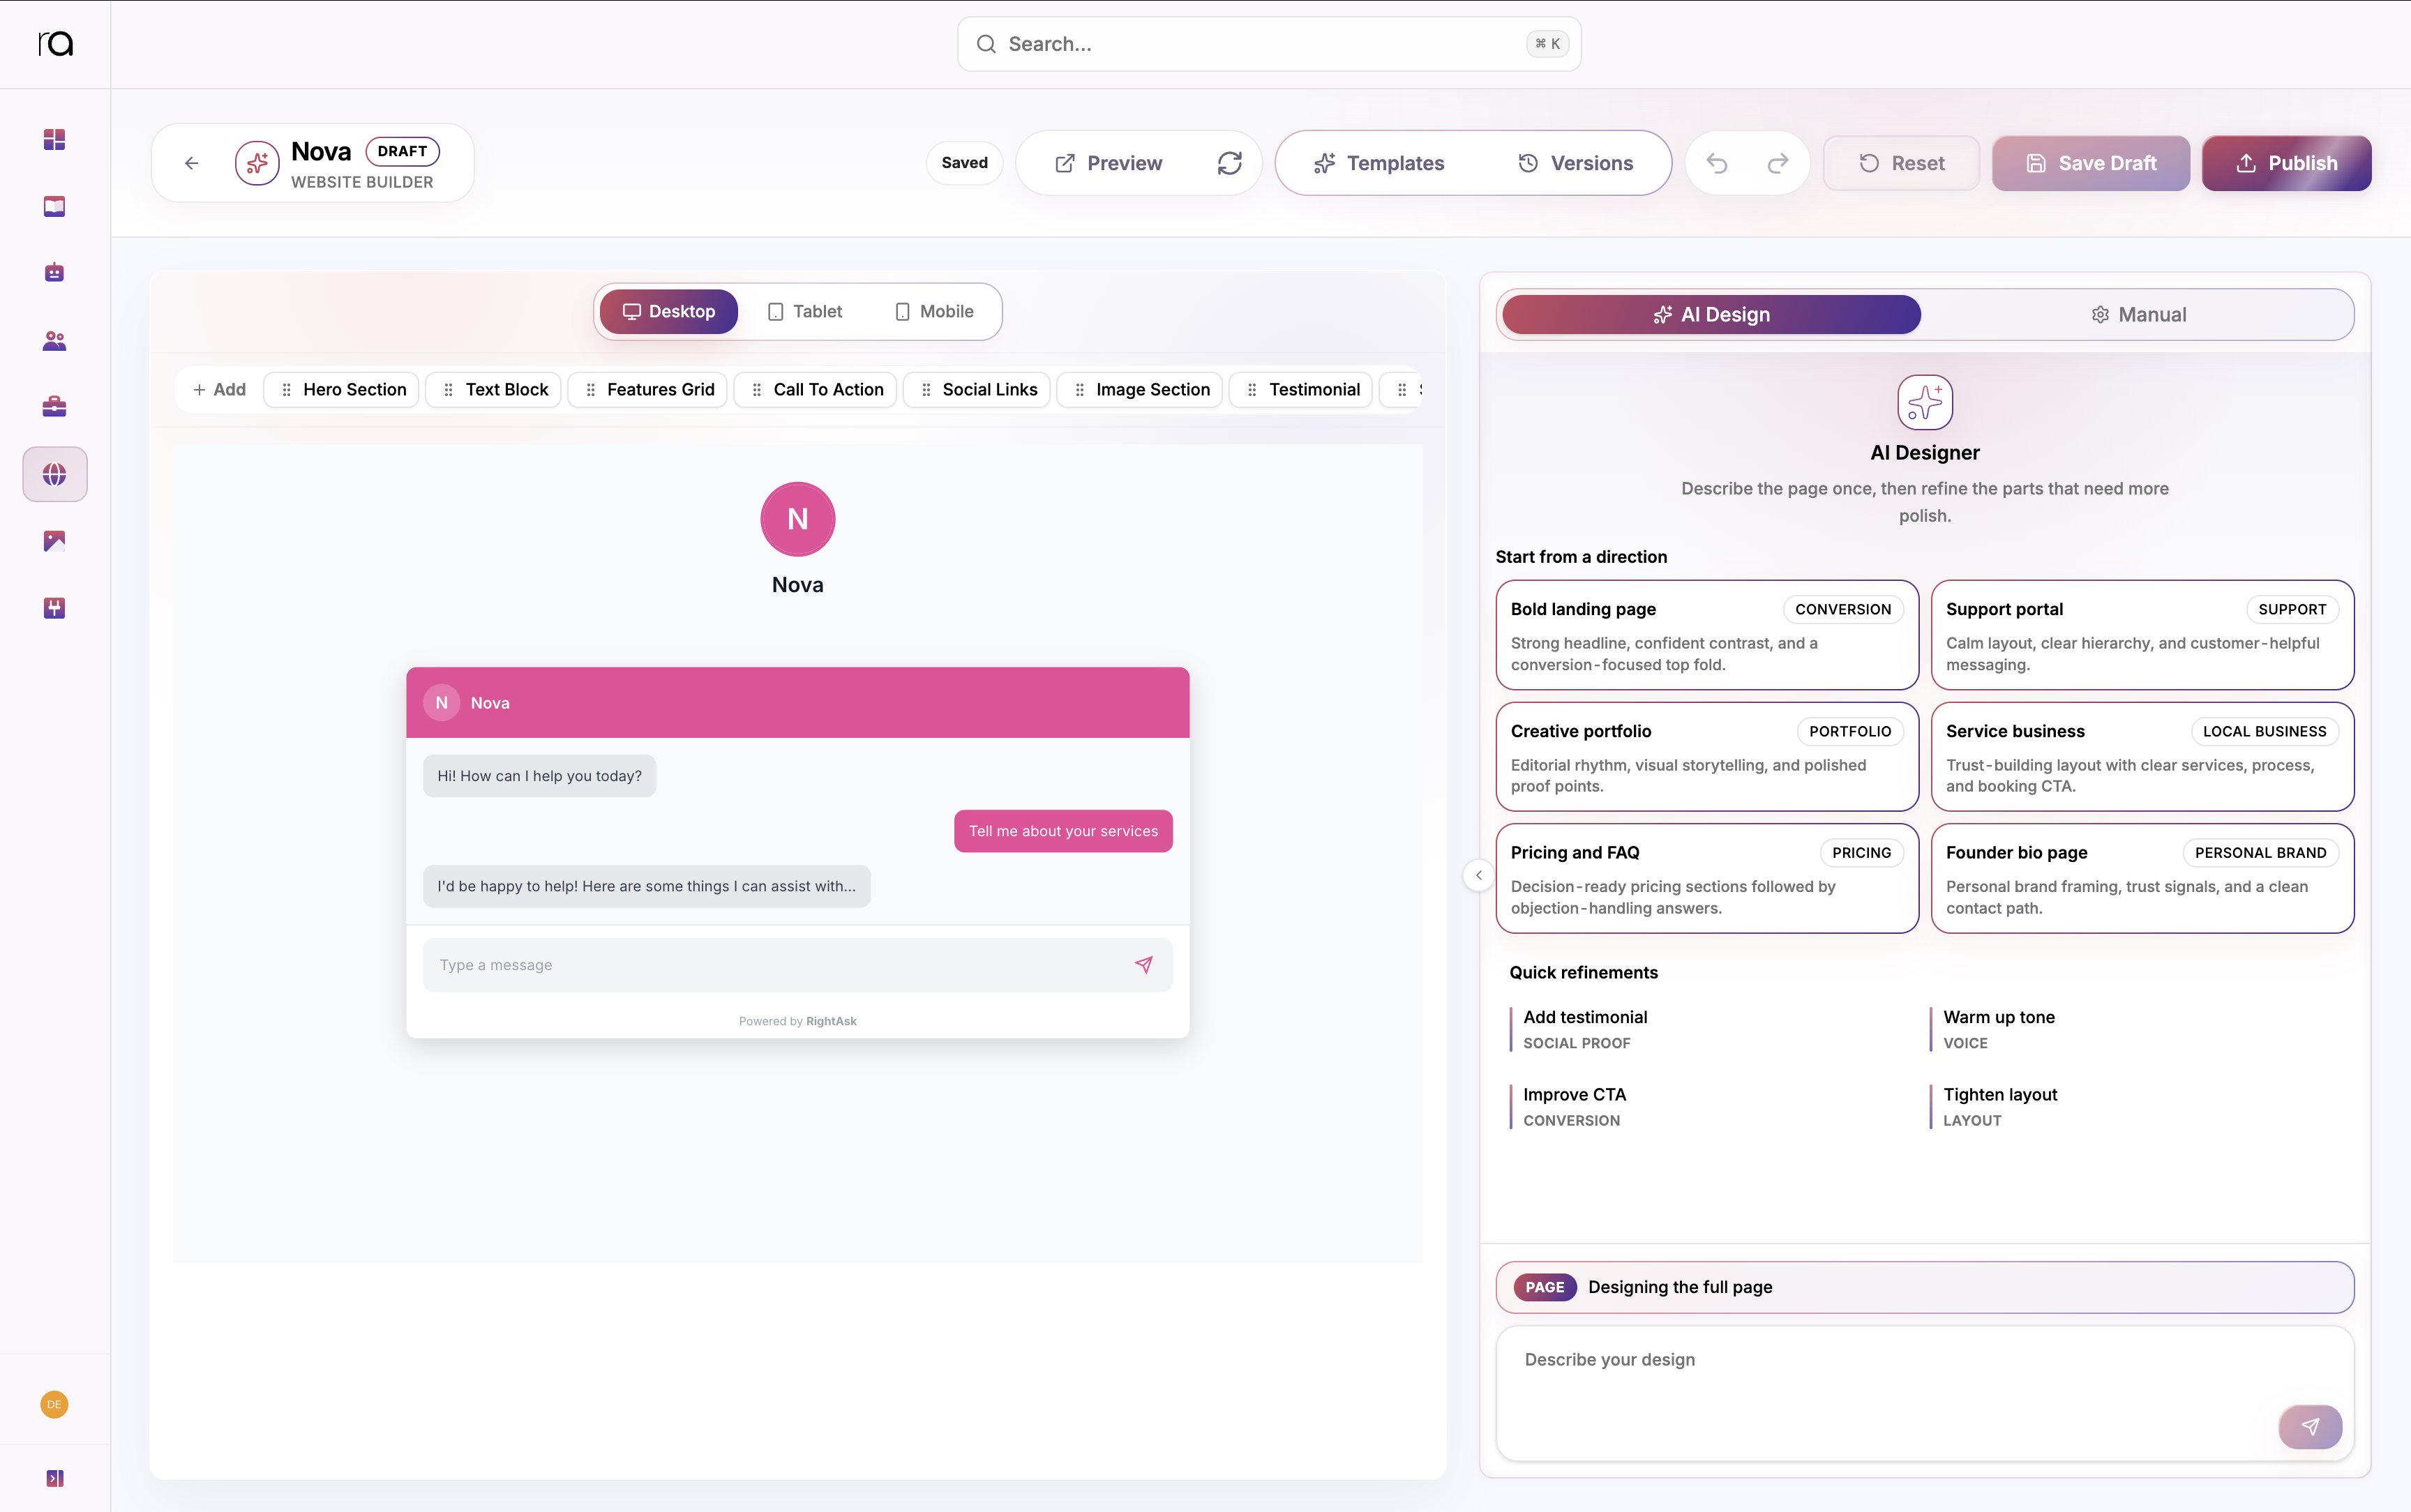The image size is (2411, 1512).
Task: Click the Nova N avatar in preview
Action: point(797,519)
